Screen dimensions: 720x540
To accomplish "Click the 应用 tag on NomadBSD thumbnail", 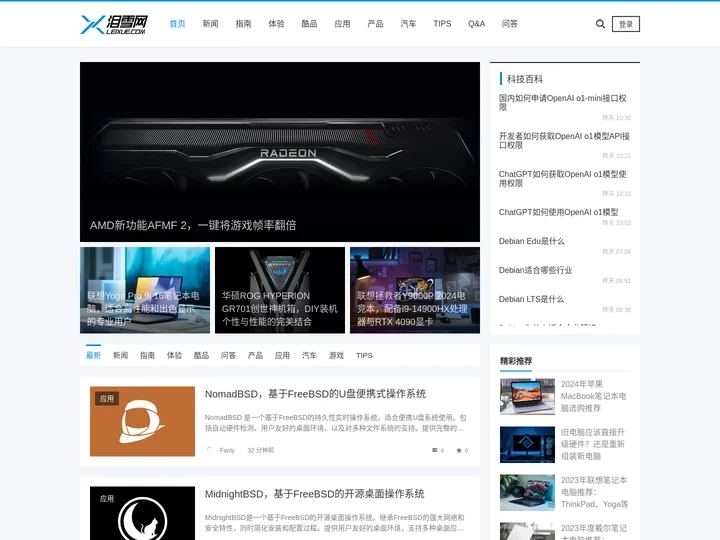I will pos(107,399).
